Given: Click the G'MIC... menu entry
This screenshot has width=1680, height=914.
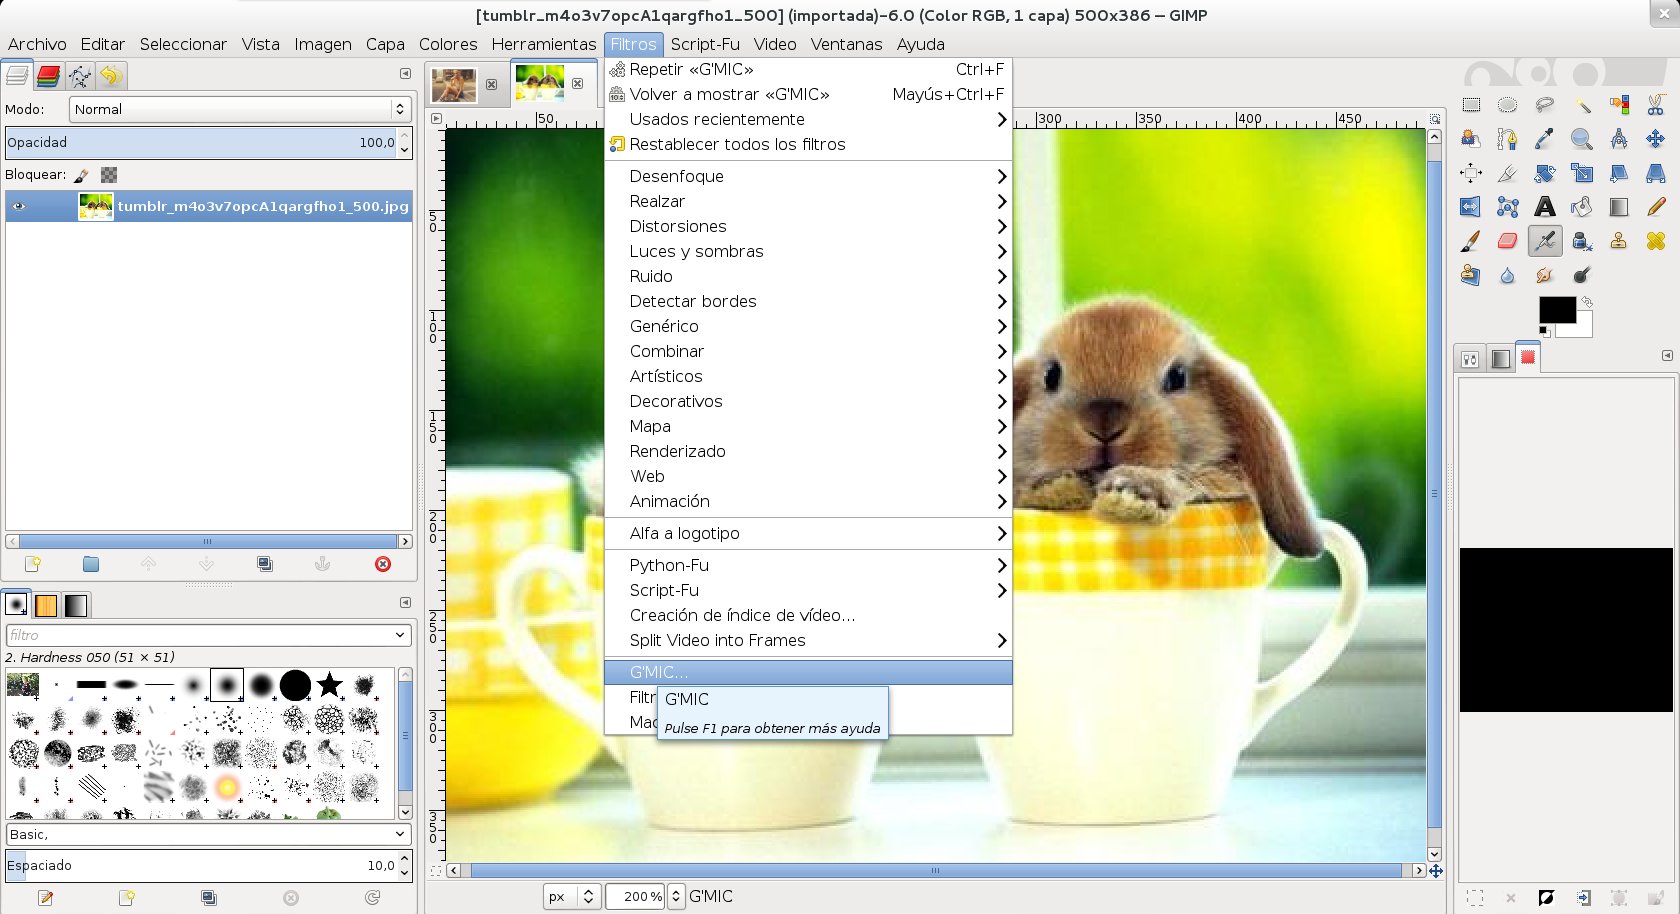Looking at the screenshot, I should 808,672.
